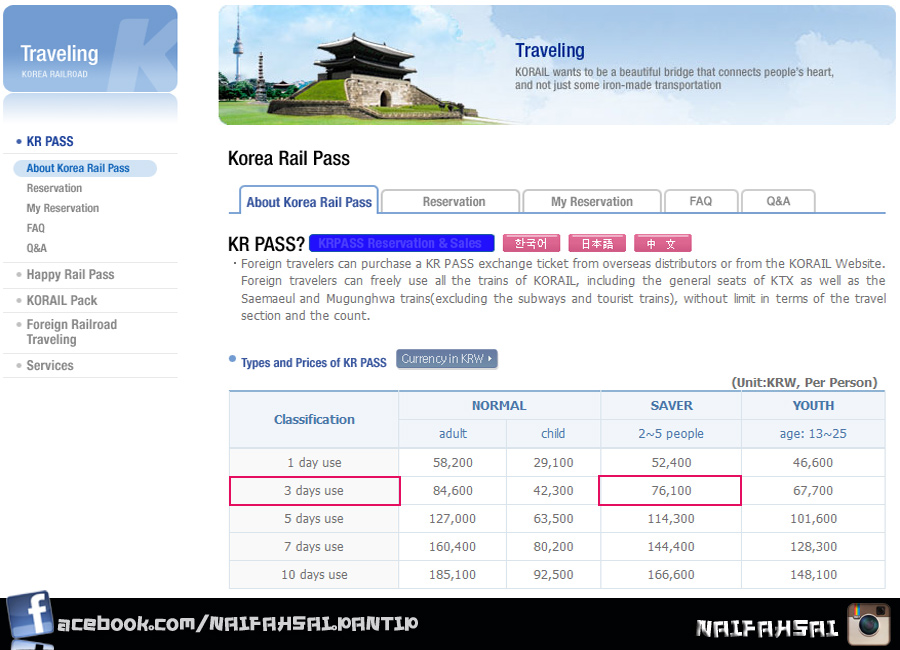This screenshot has width=900, height=650.
Task: Click the child price 63,500
Action: coord(553,519)
